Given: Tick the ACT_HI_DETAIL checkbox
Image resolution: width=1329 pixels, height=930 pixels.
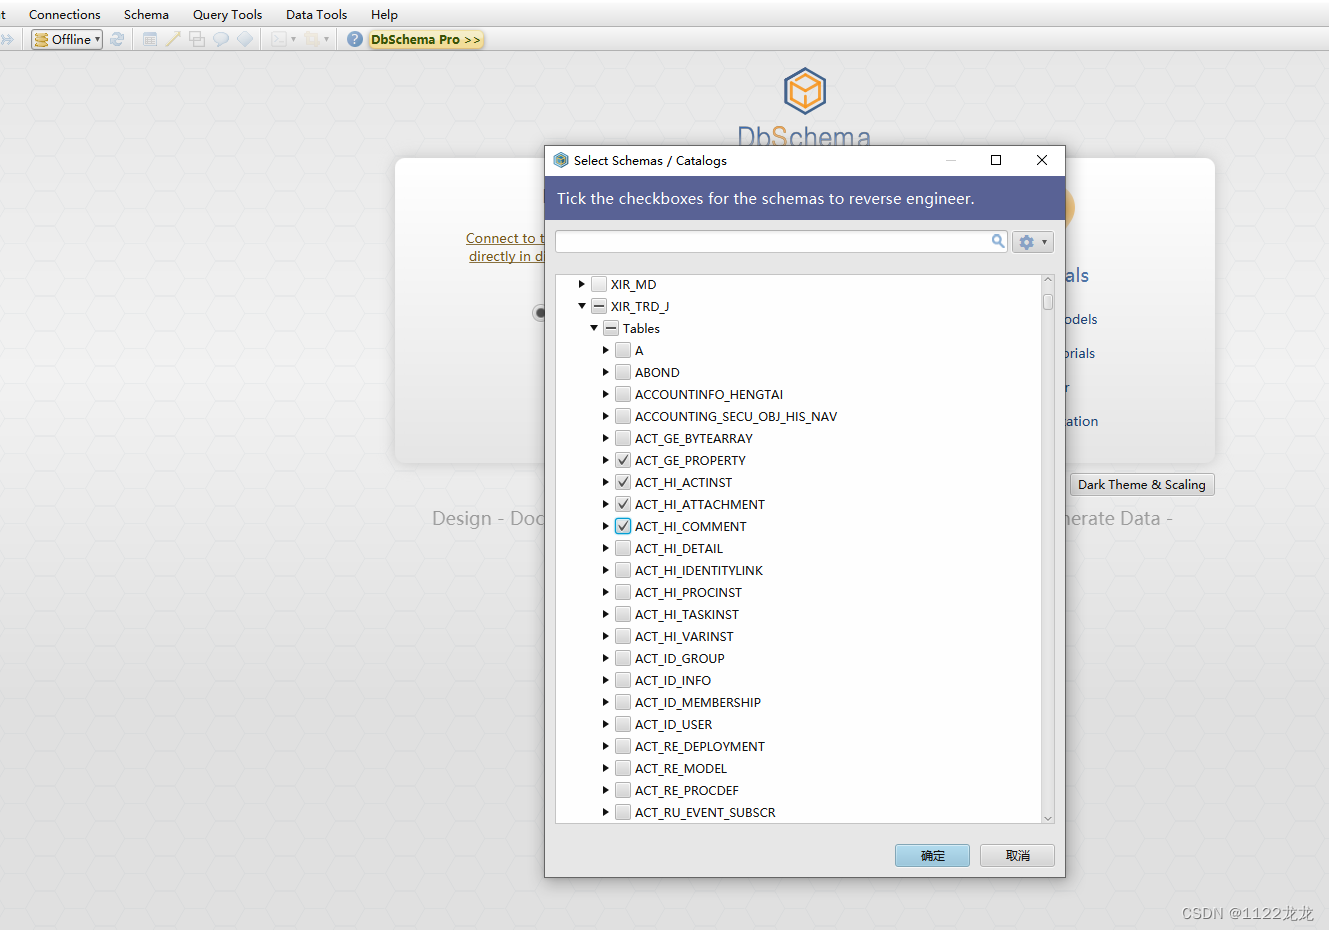Looking at the screenshot, I should 623,548.
